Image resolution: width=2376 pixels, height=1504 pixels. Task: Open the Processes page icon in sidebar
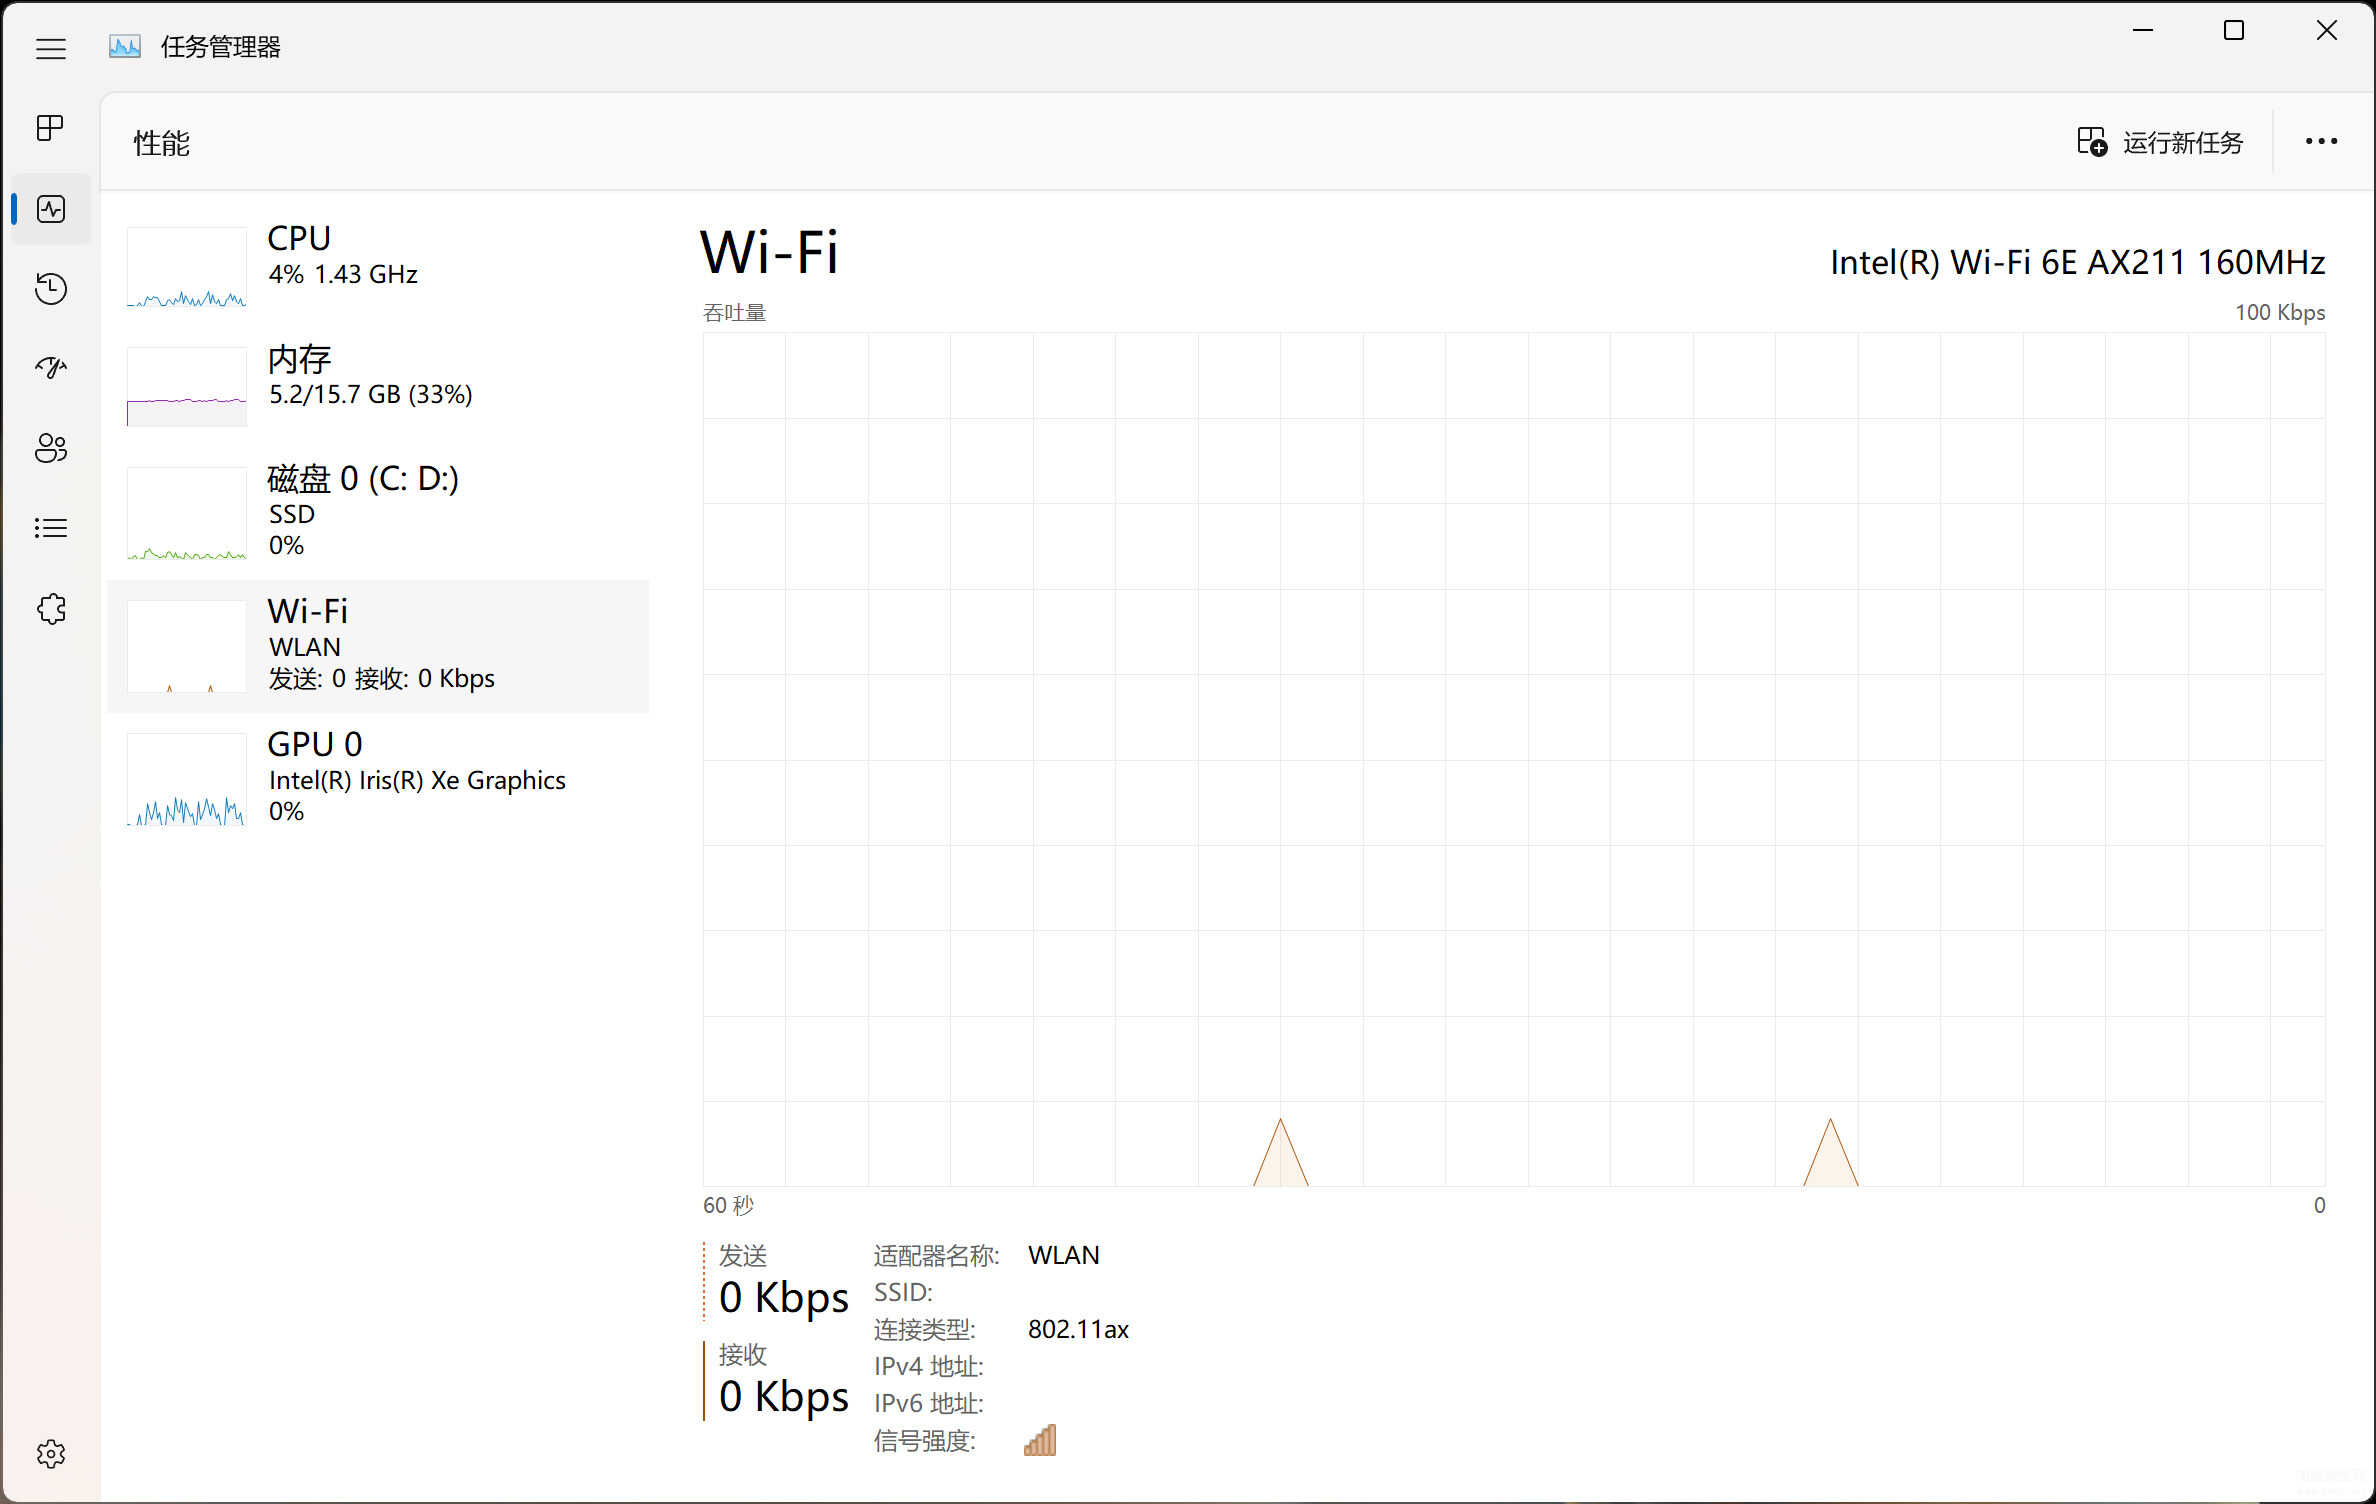(50, 128)
